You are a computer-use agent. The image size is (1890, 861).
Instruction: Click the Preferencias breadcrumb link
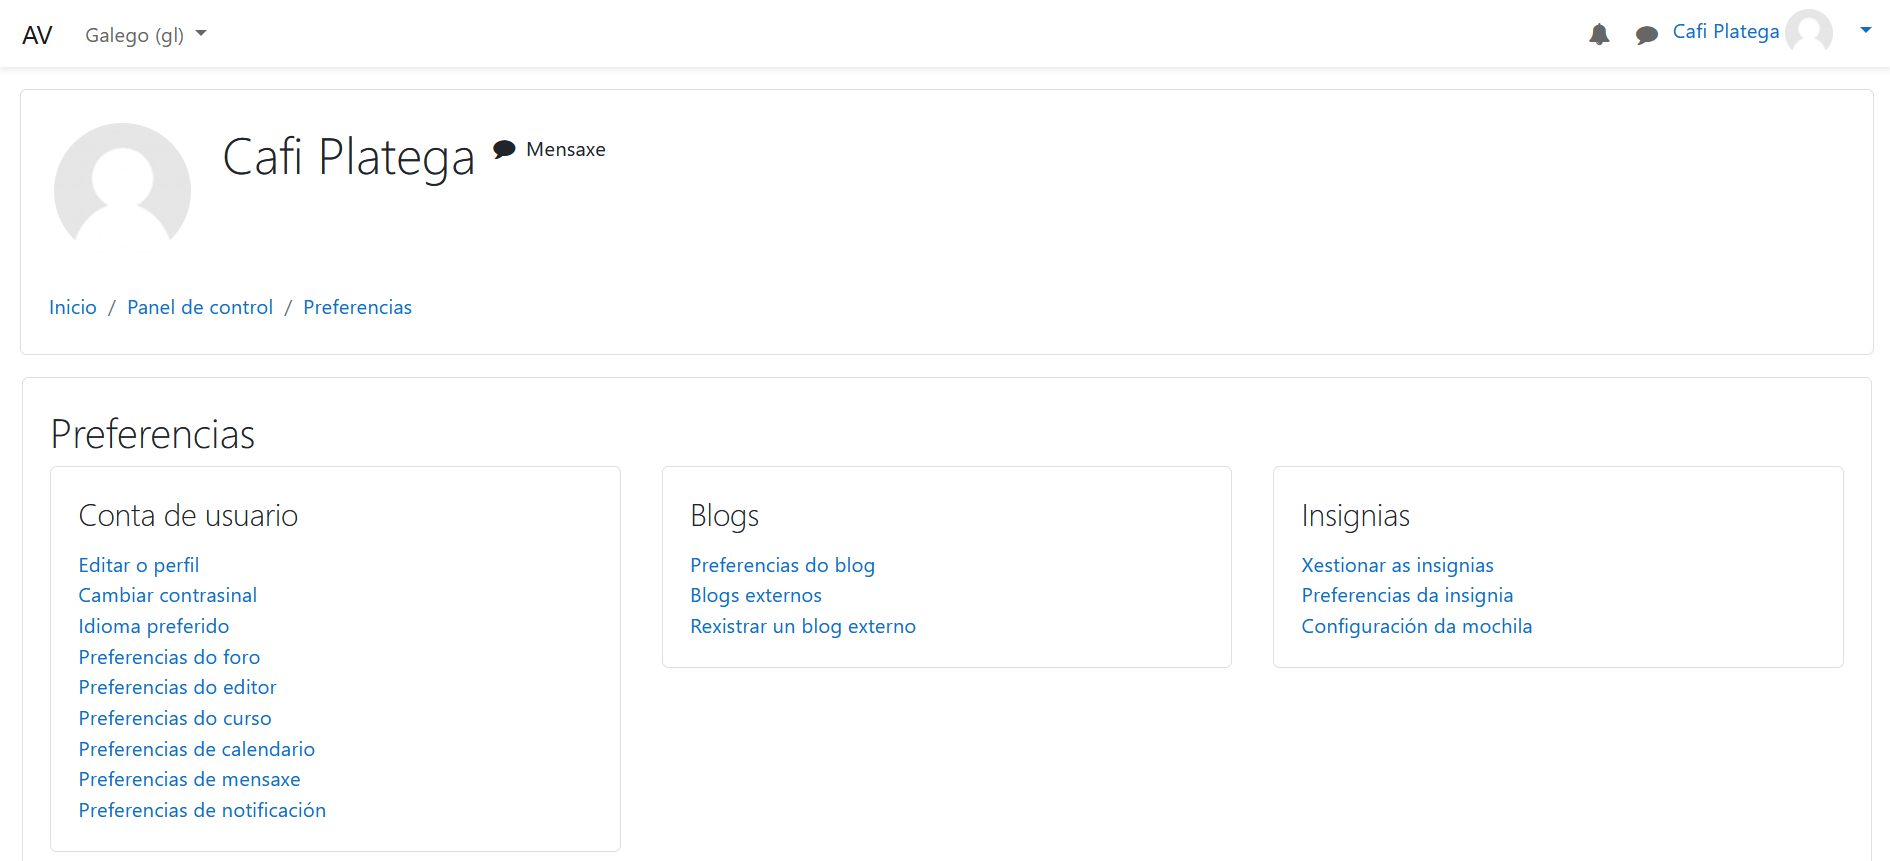357,307
